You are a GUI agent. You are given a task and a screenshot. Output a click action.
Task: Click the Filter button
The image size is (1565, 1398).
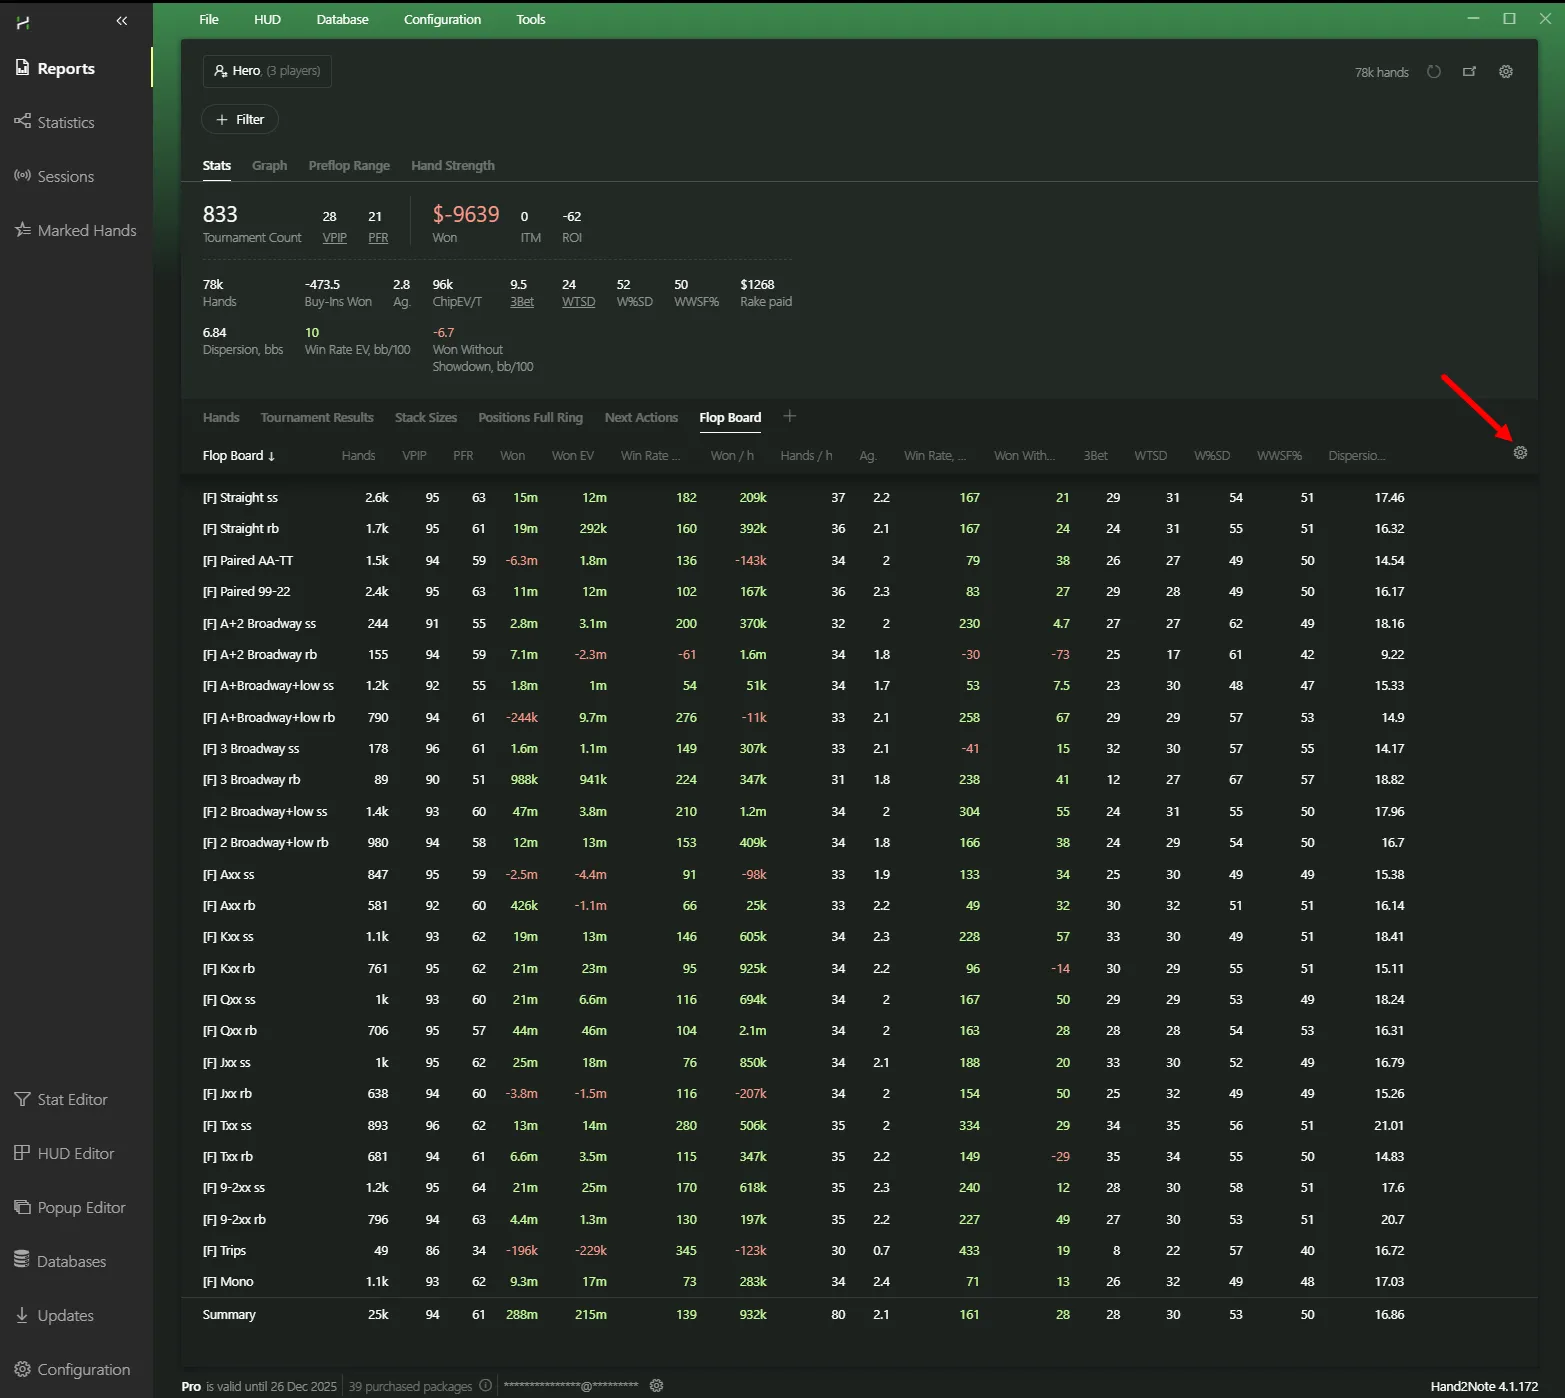[x=240, y=120]
